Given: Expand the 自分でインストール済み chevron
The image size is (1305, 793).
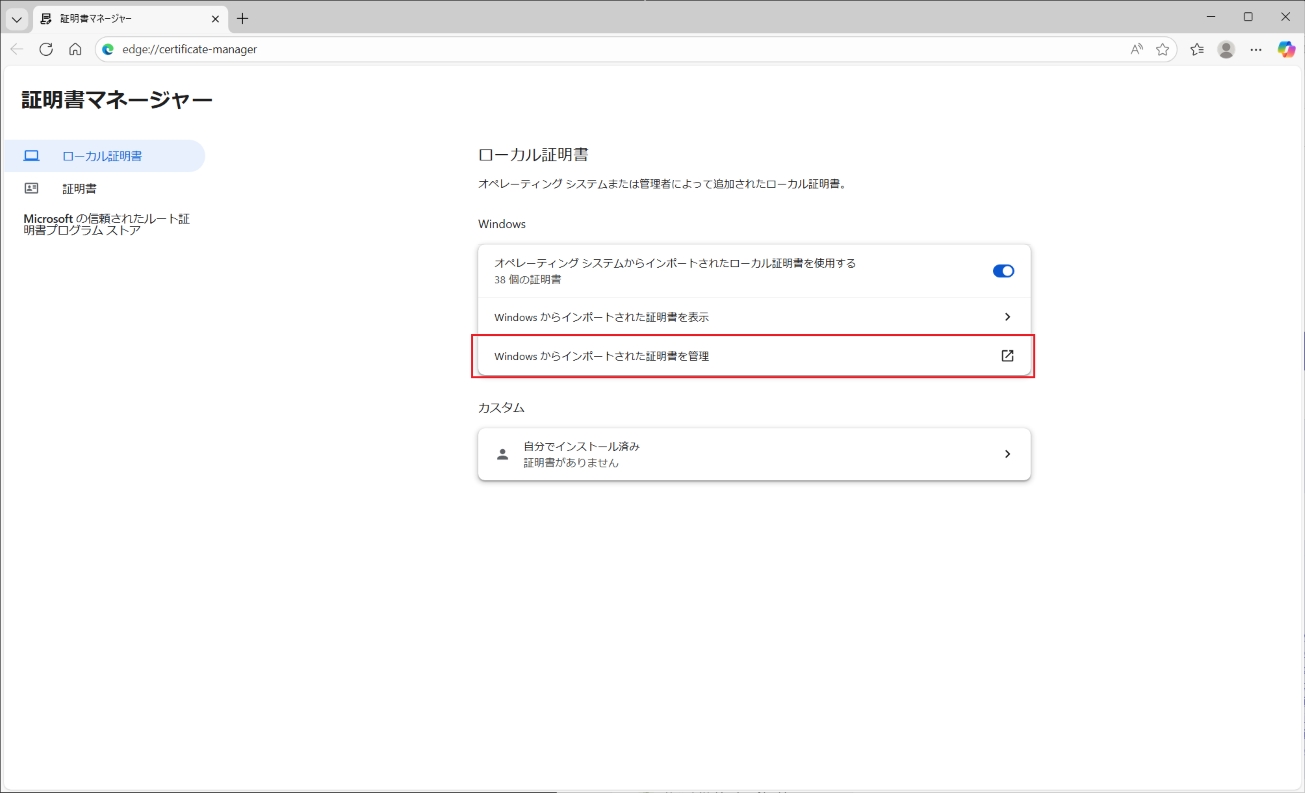Looking at the screenshot, I should (1007, 454).
